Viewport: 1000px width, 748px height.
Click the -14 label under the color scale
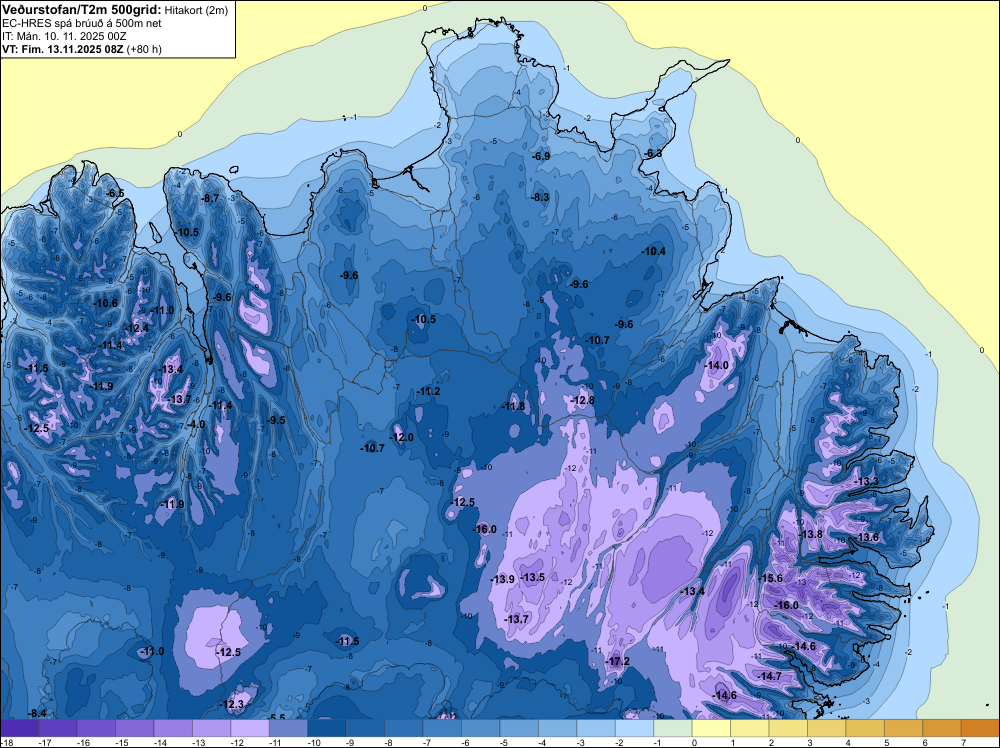coord(159,742)
